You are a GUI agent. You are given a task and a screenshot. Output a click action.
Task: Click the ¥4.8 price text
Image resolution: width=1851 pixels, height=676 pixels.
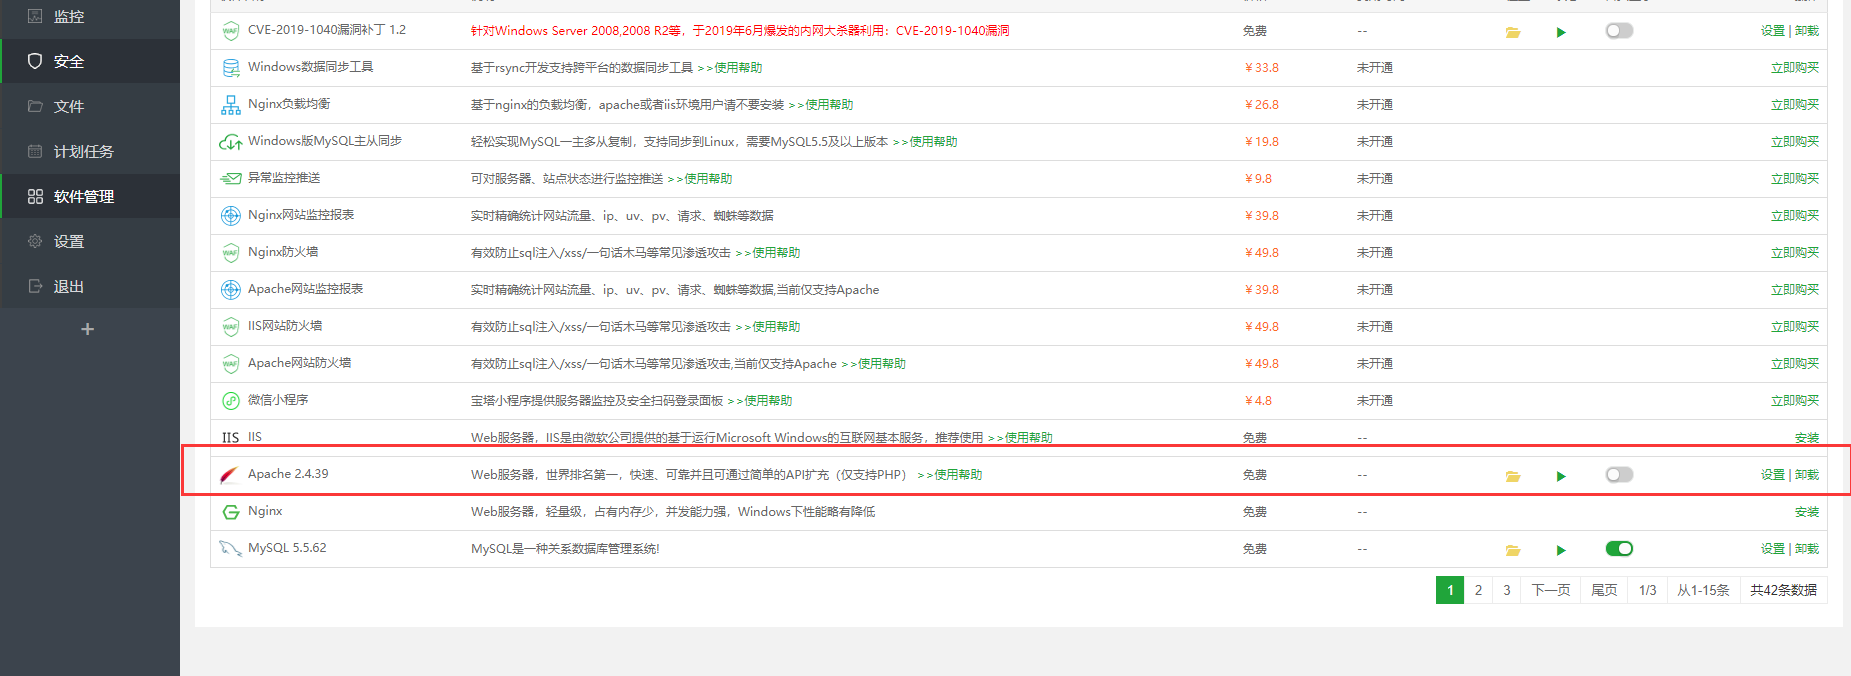coord(1258,401)
